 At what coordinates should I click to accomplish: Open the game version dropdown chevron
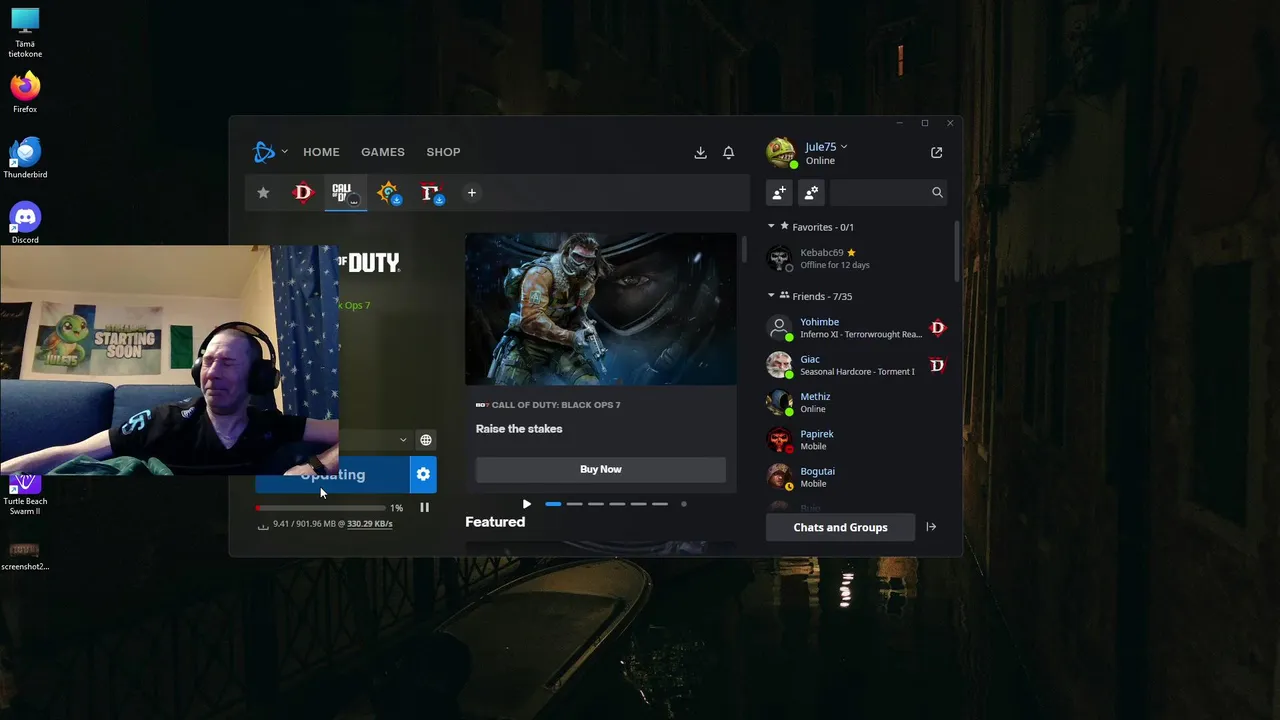point(403,440)
